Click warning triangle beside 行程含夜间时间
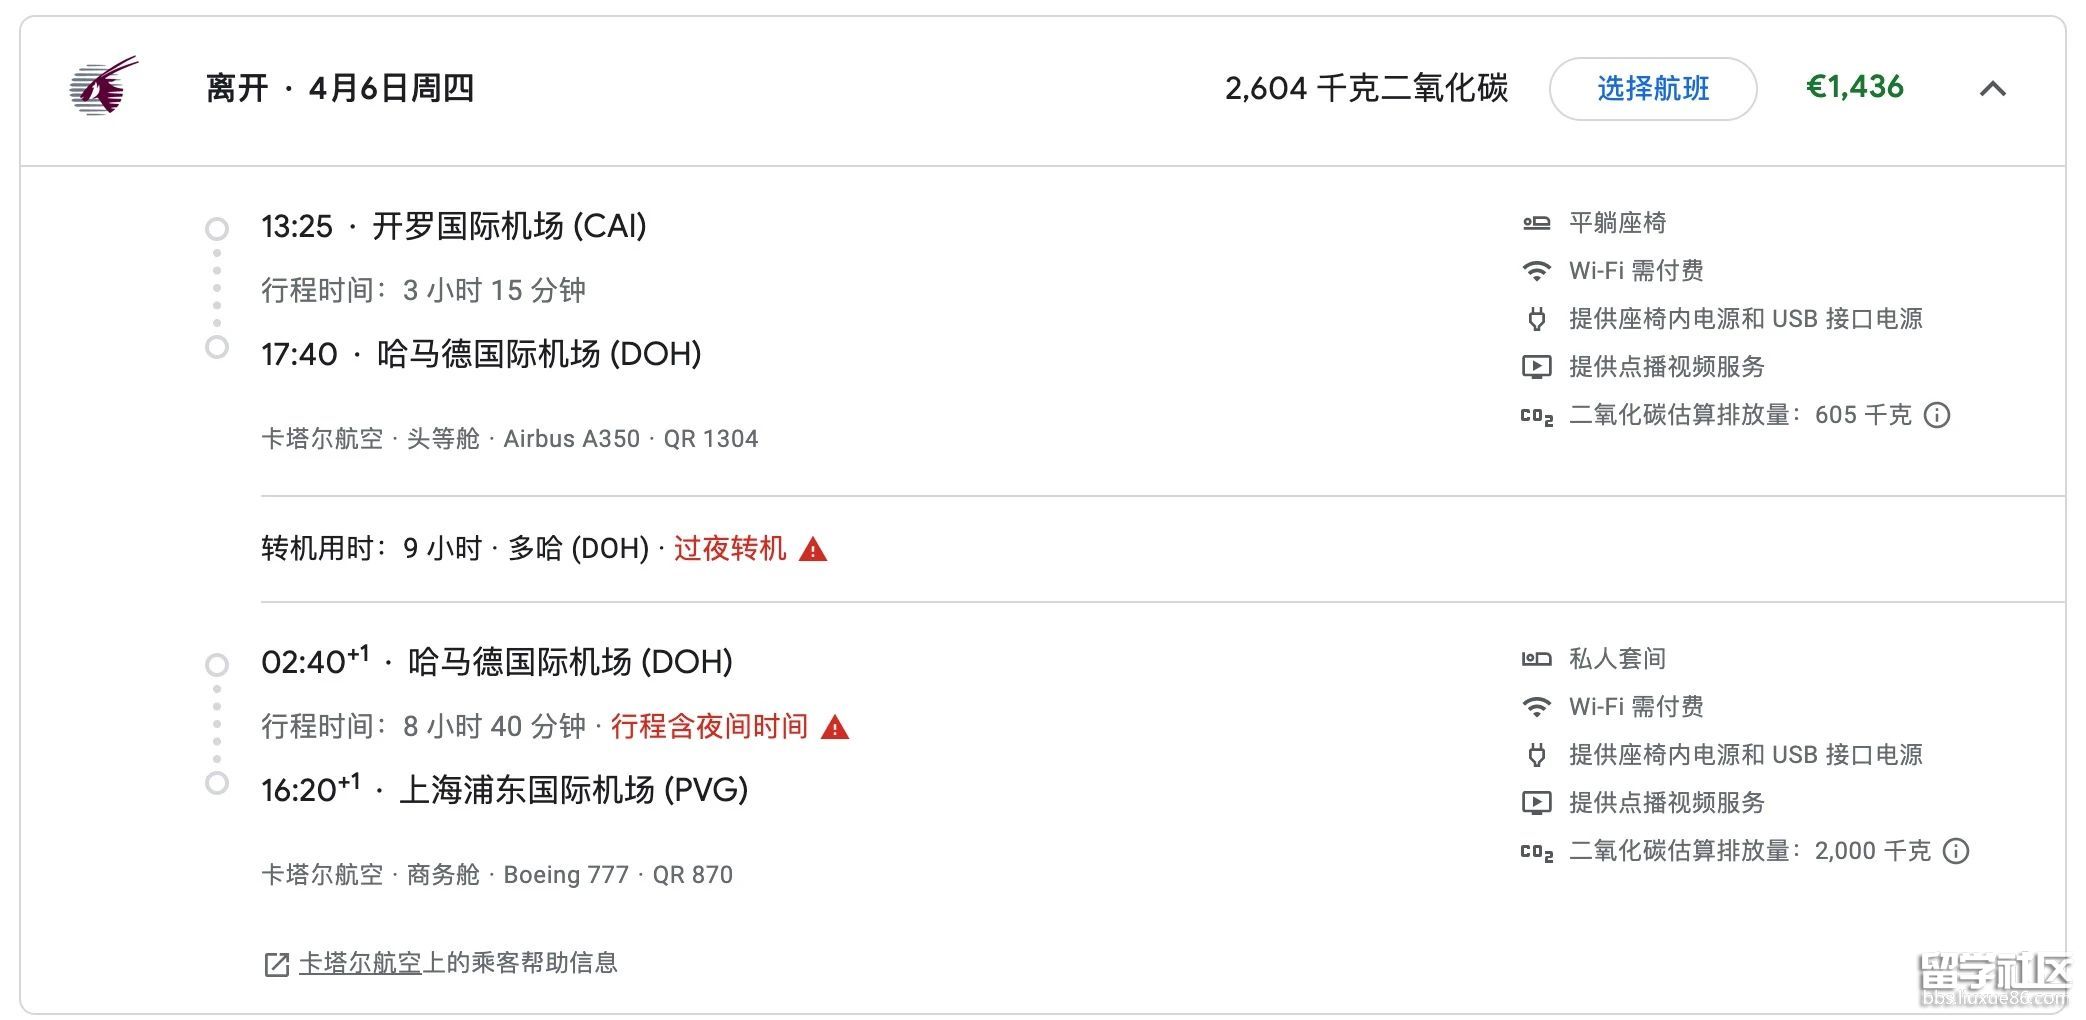Image resolution: width=2086 pixels, height=1020 pixels. [x=834, y=727]
